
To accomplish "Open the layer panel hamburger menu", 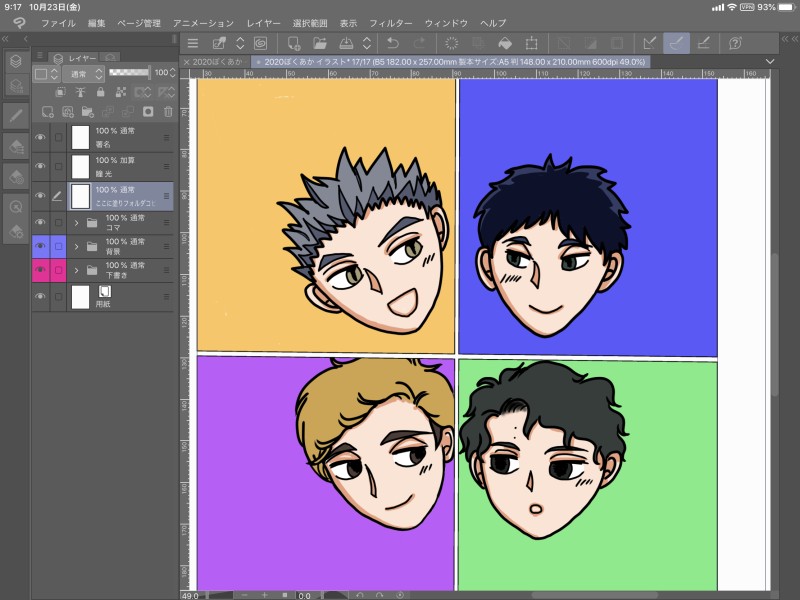I will click(40, 56).
